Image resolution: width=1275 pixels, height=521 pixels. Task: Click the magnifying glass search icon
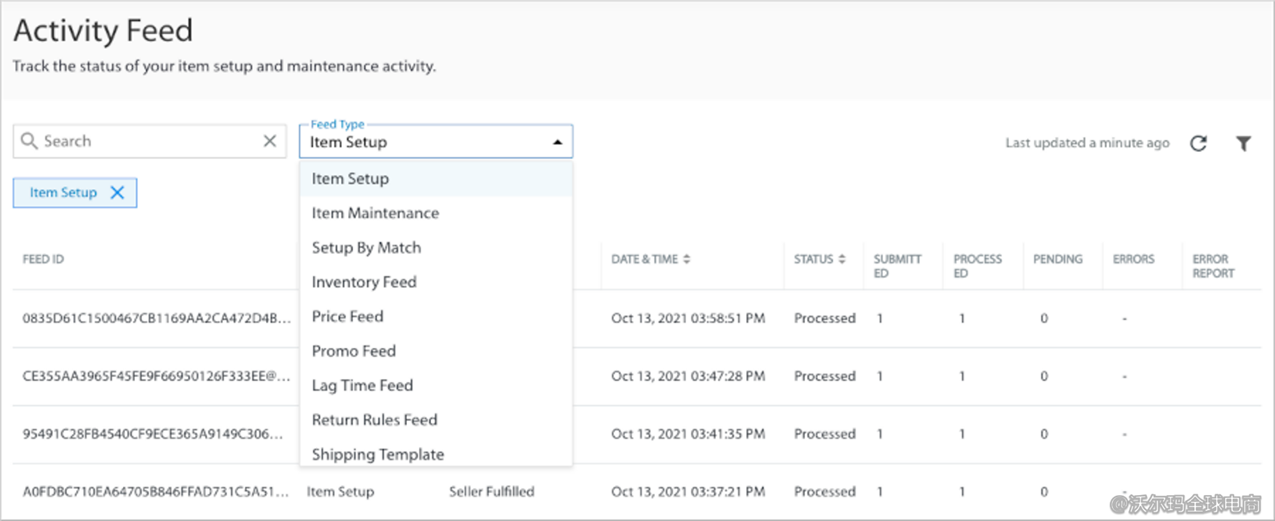pos(29,141)
